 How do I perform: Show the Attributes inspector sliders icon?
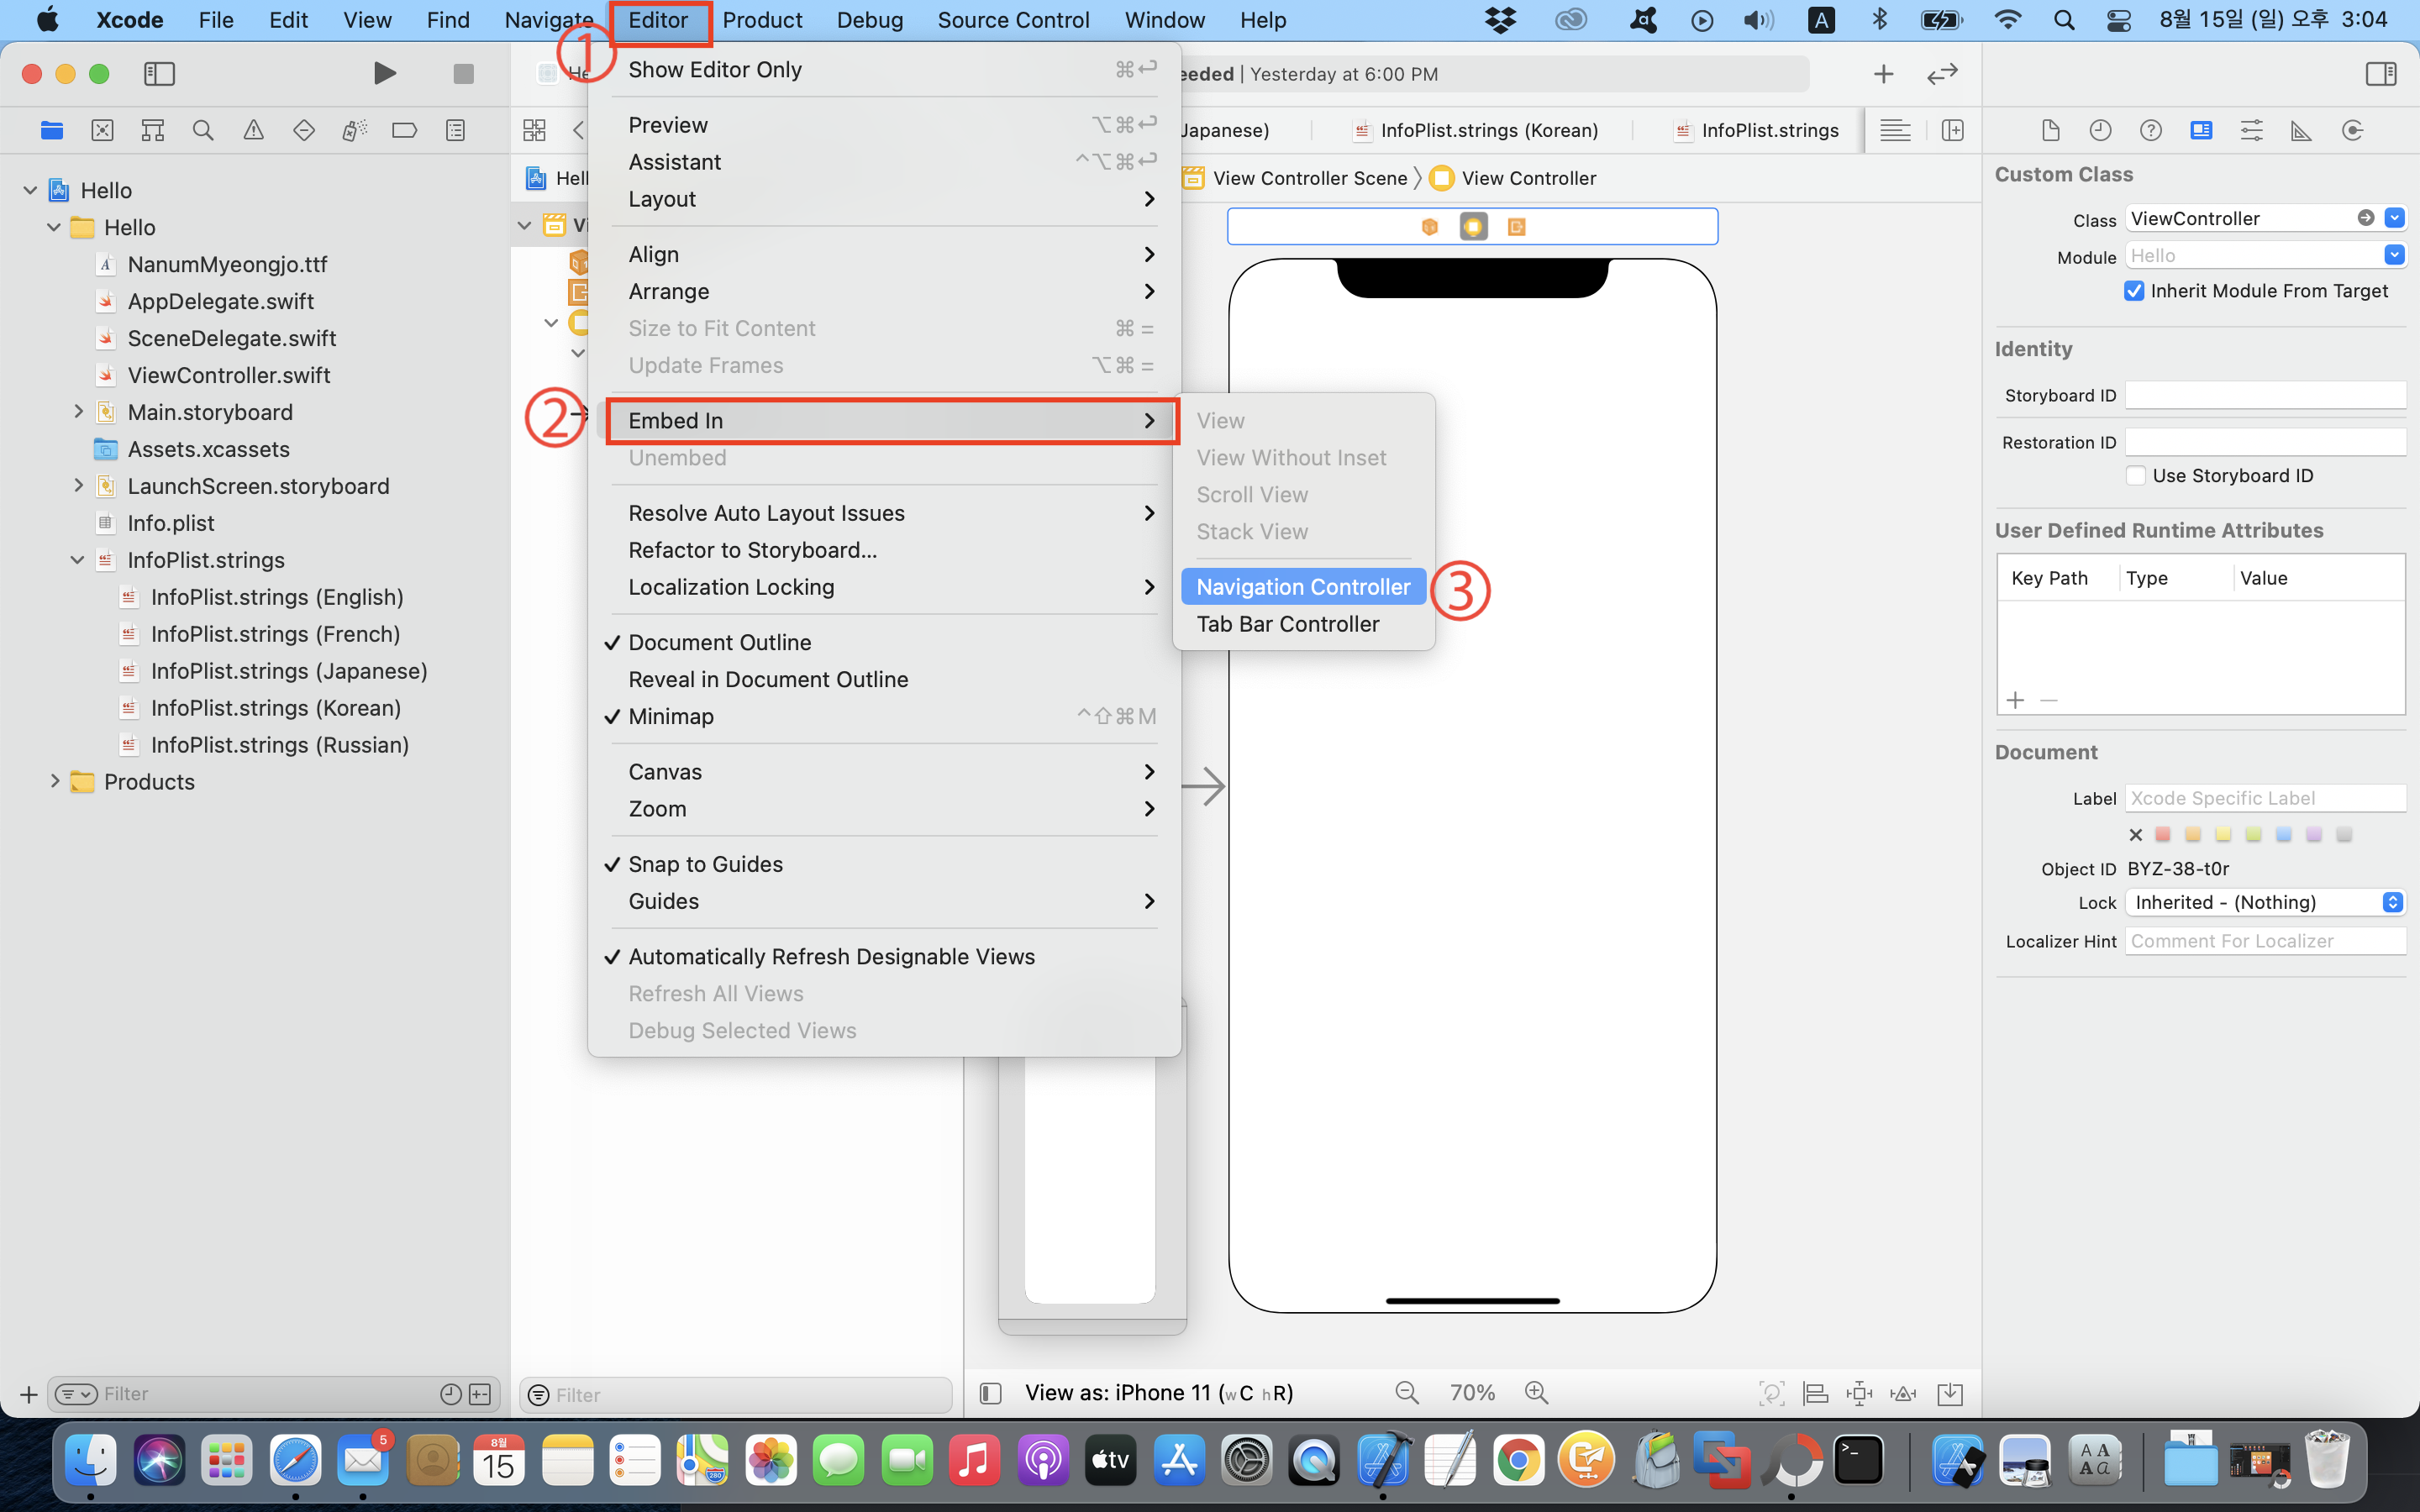(x=2251, y=130)
